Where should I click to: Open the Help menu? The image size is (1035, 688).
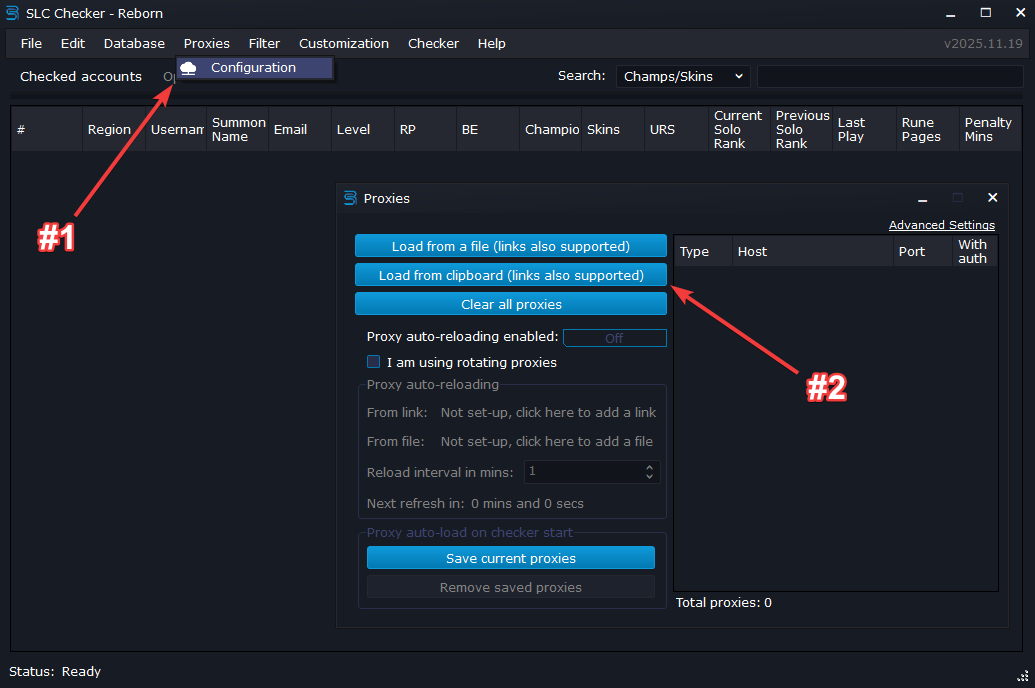tap(492, 44)
